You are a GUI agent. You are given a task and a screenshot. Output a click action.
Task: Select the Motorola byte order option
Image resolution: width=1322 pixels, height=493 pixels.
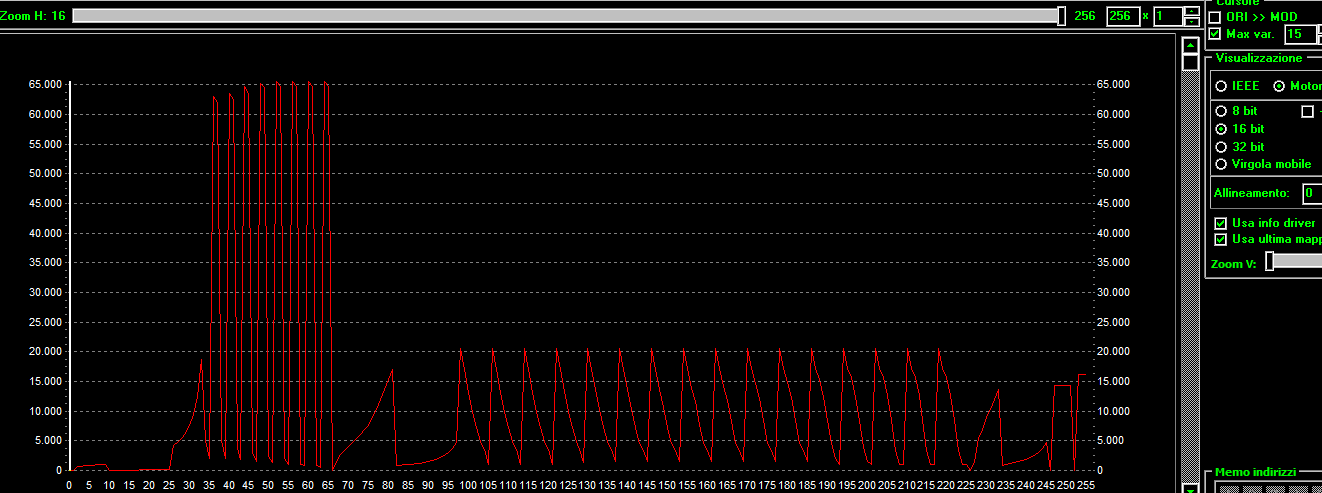1279,86
